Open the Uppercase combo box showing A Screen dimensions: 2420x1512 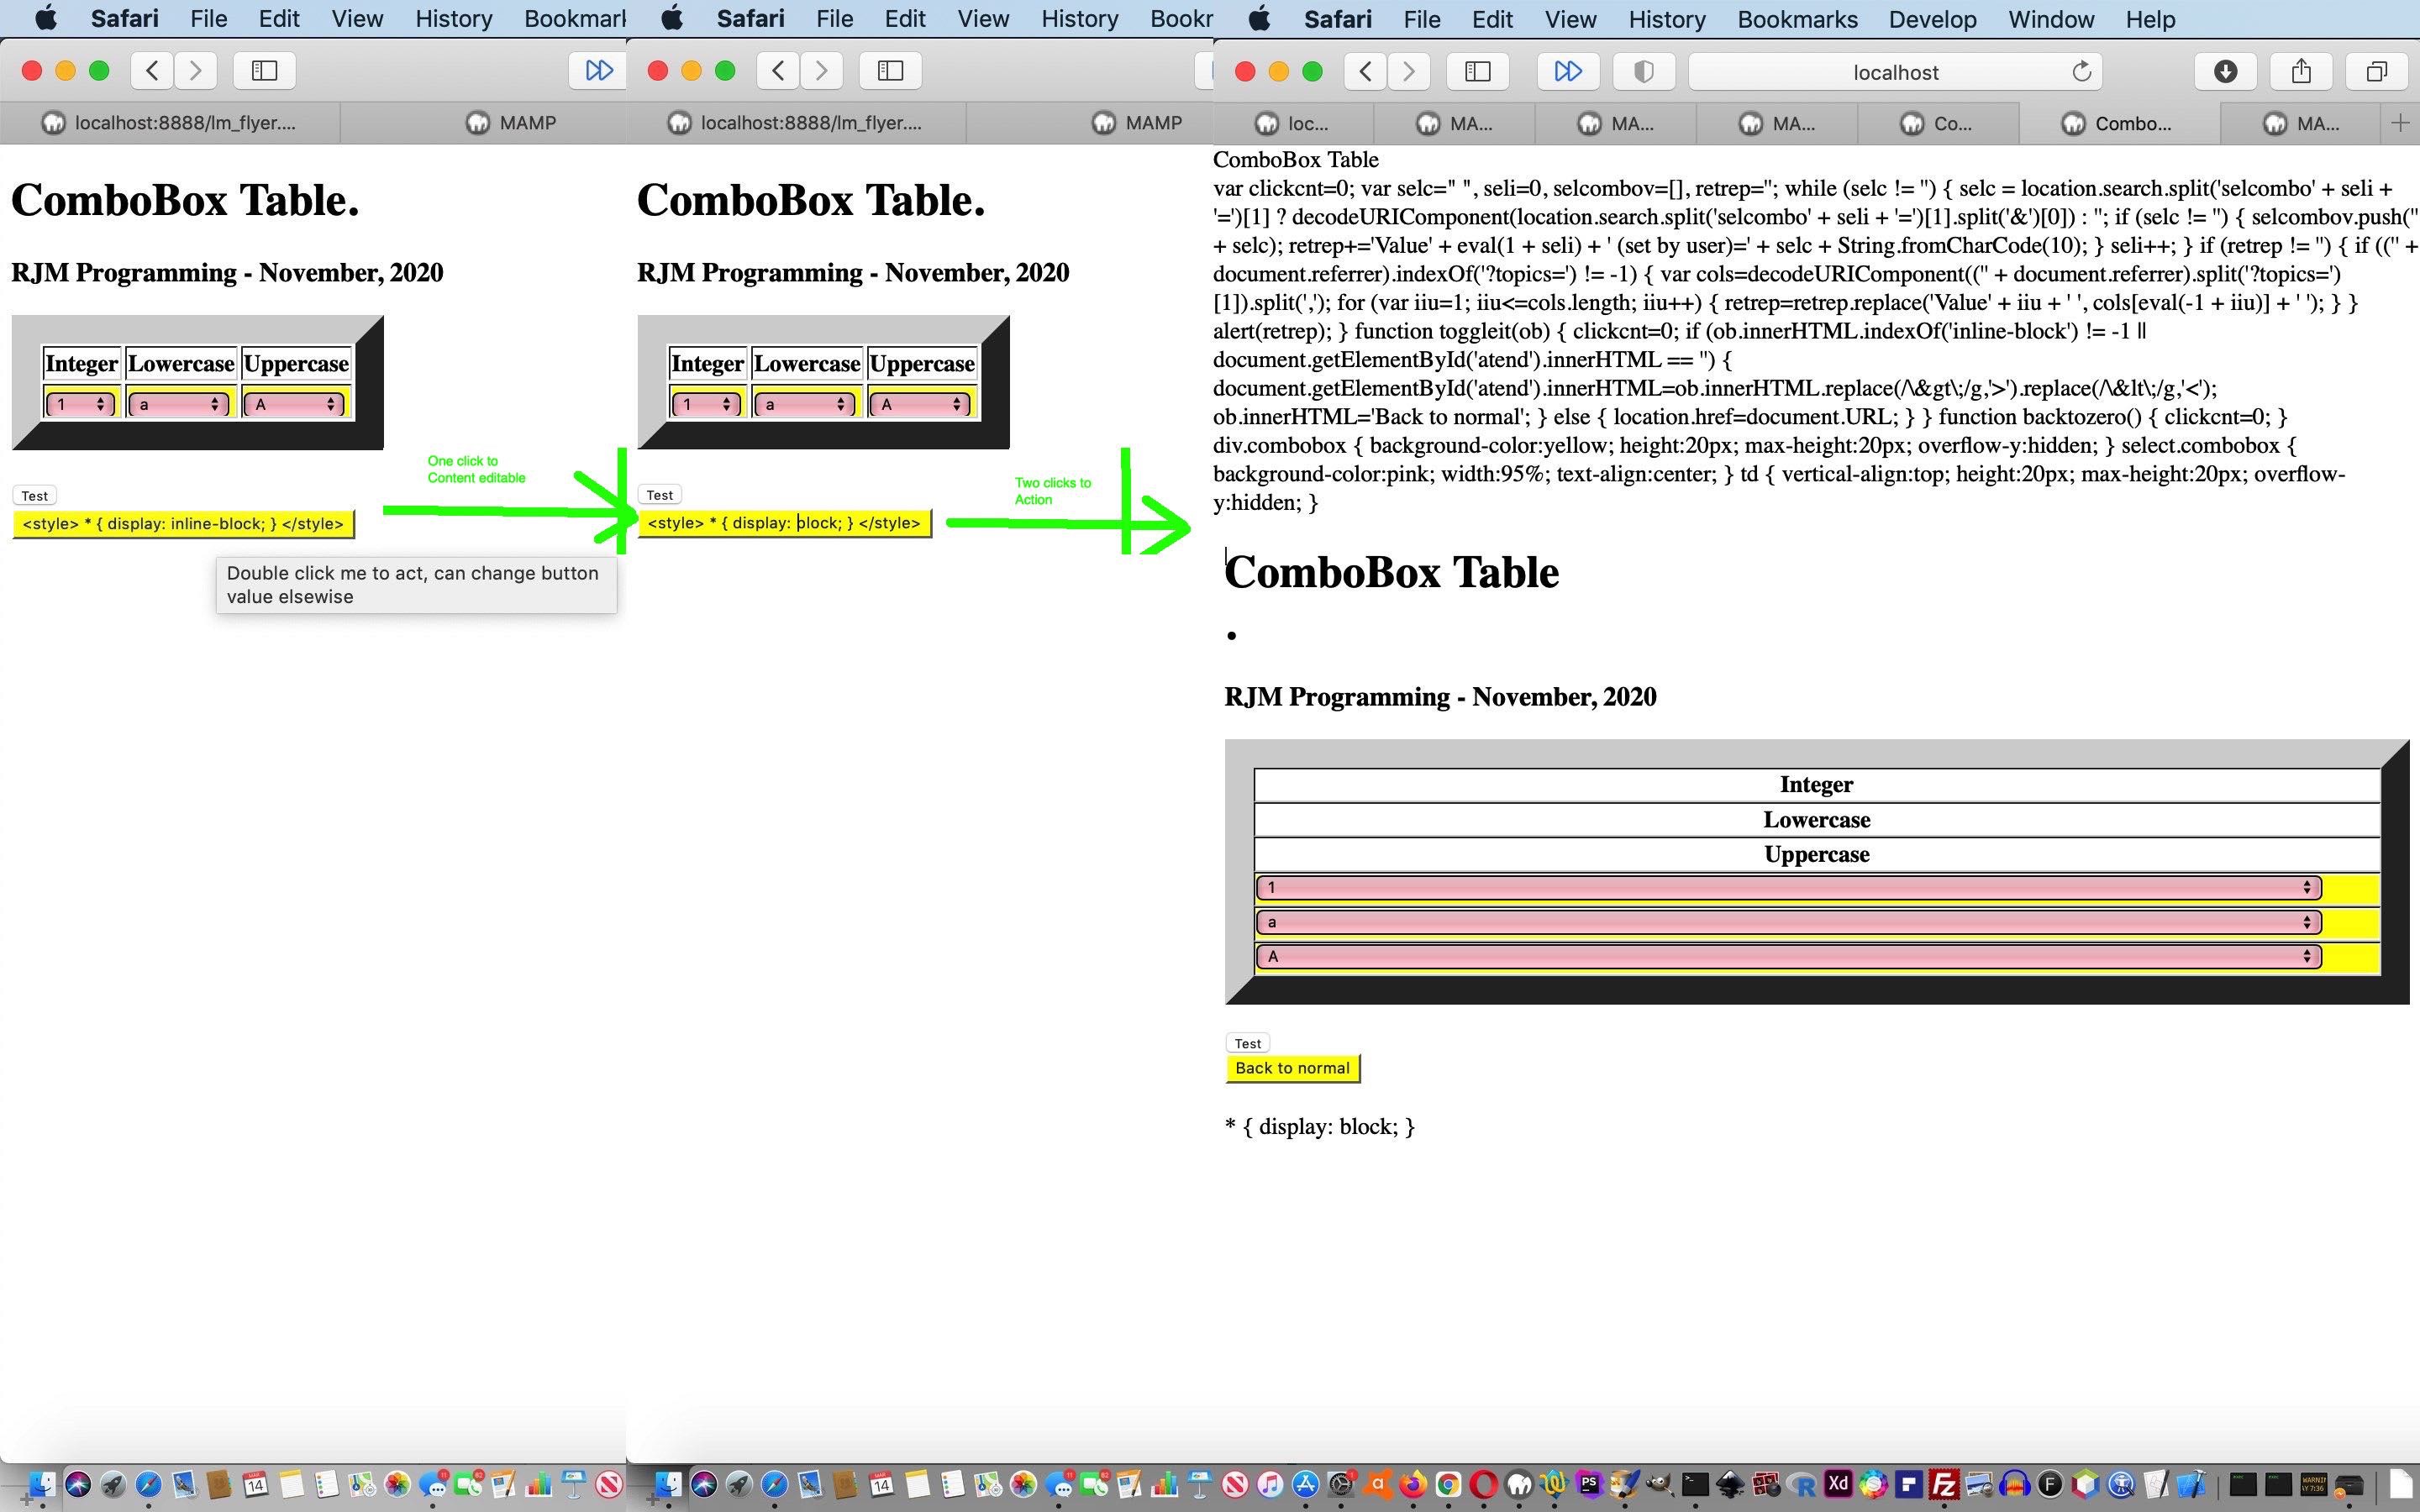click(1790, 956)
